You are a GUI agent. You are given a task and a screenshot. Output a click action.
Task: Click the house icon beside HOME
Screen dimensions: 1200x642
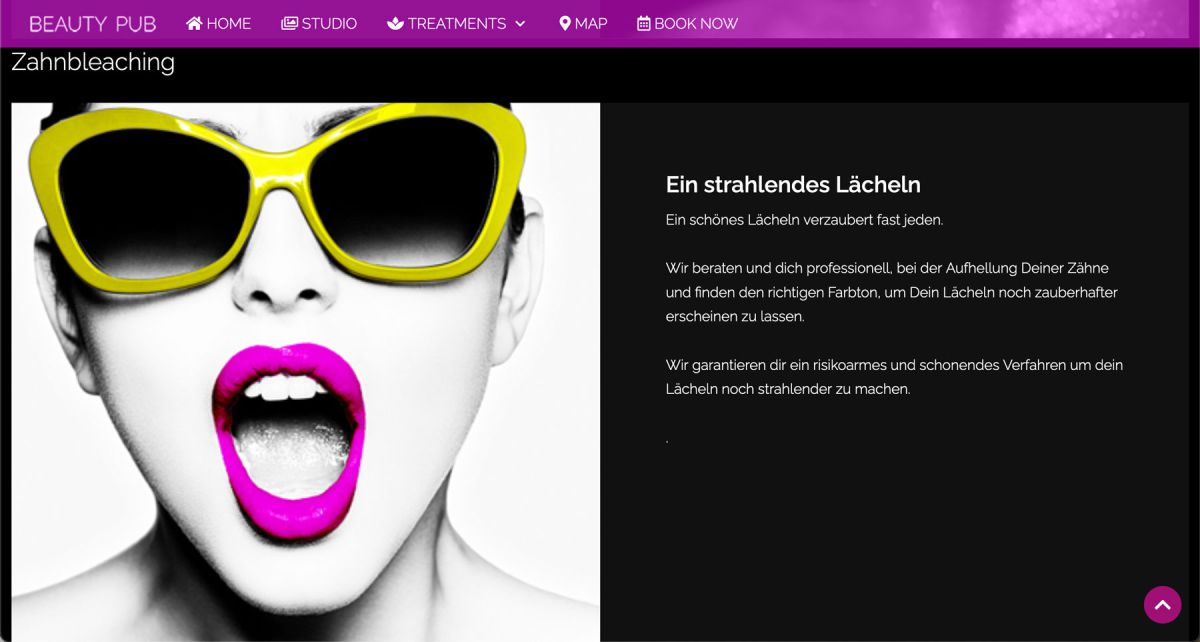pyautogui.click(x=194, y=23)
